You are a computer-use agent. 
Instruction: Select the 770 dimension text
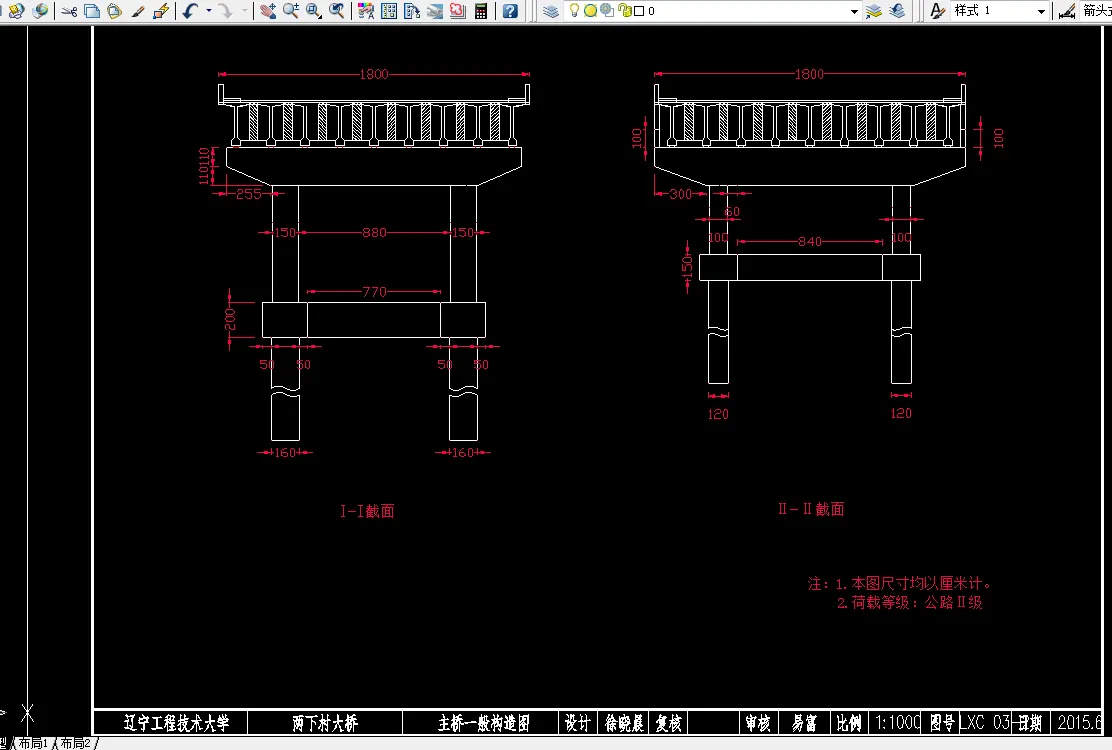[374, 291]
